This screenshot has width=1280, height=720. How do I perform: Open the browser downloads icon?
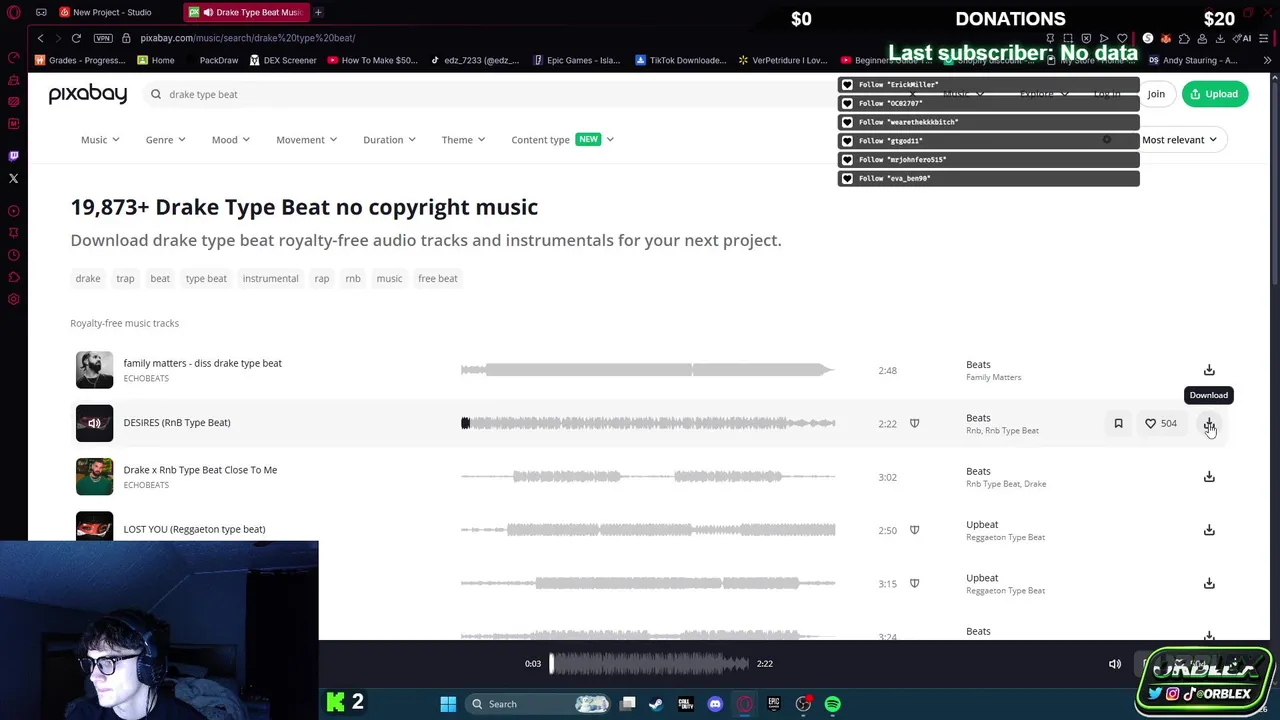(1220, 38)
